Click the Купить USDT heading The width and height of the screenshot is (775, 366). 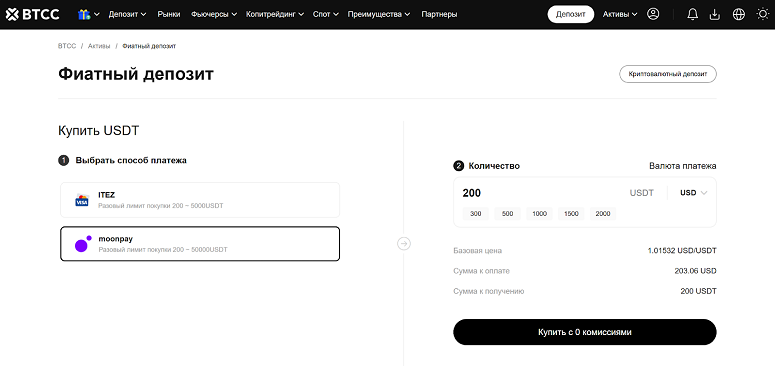[99, 131]
